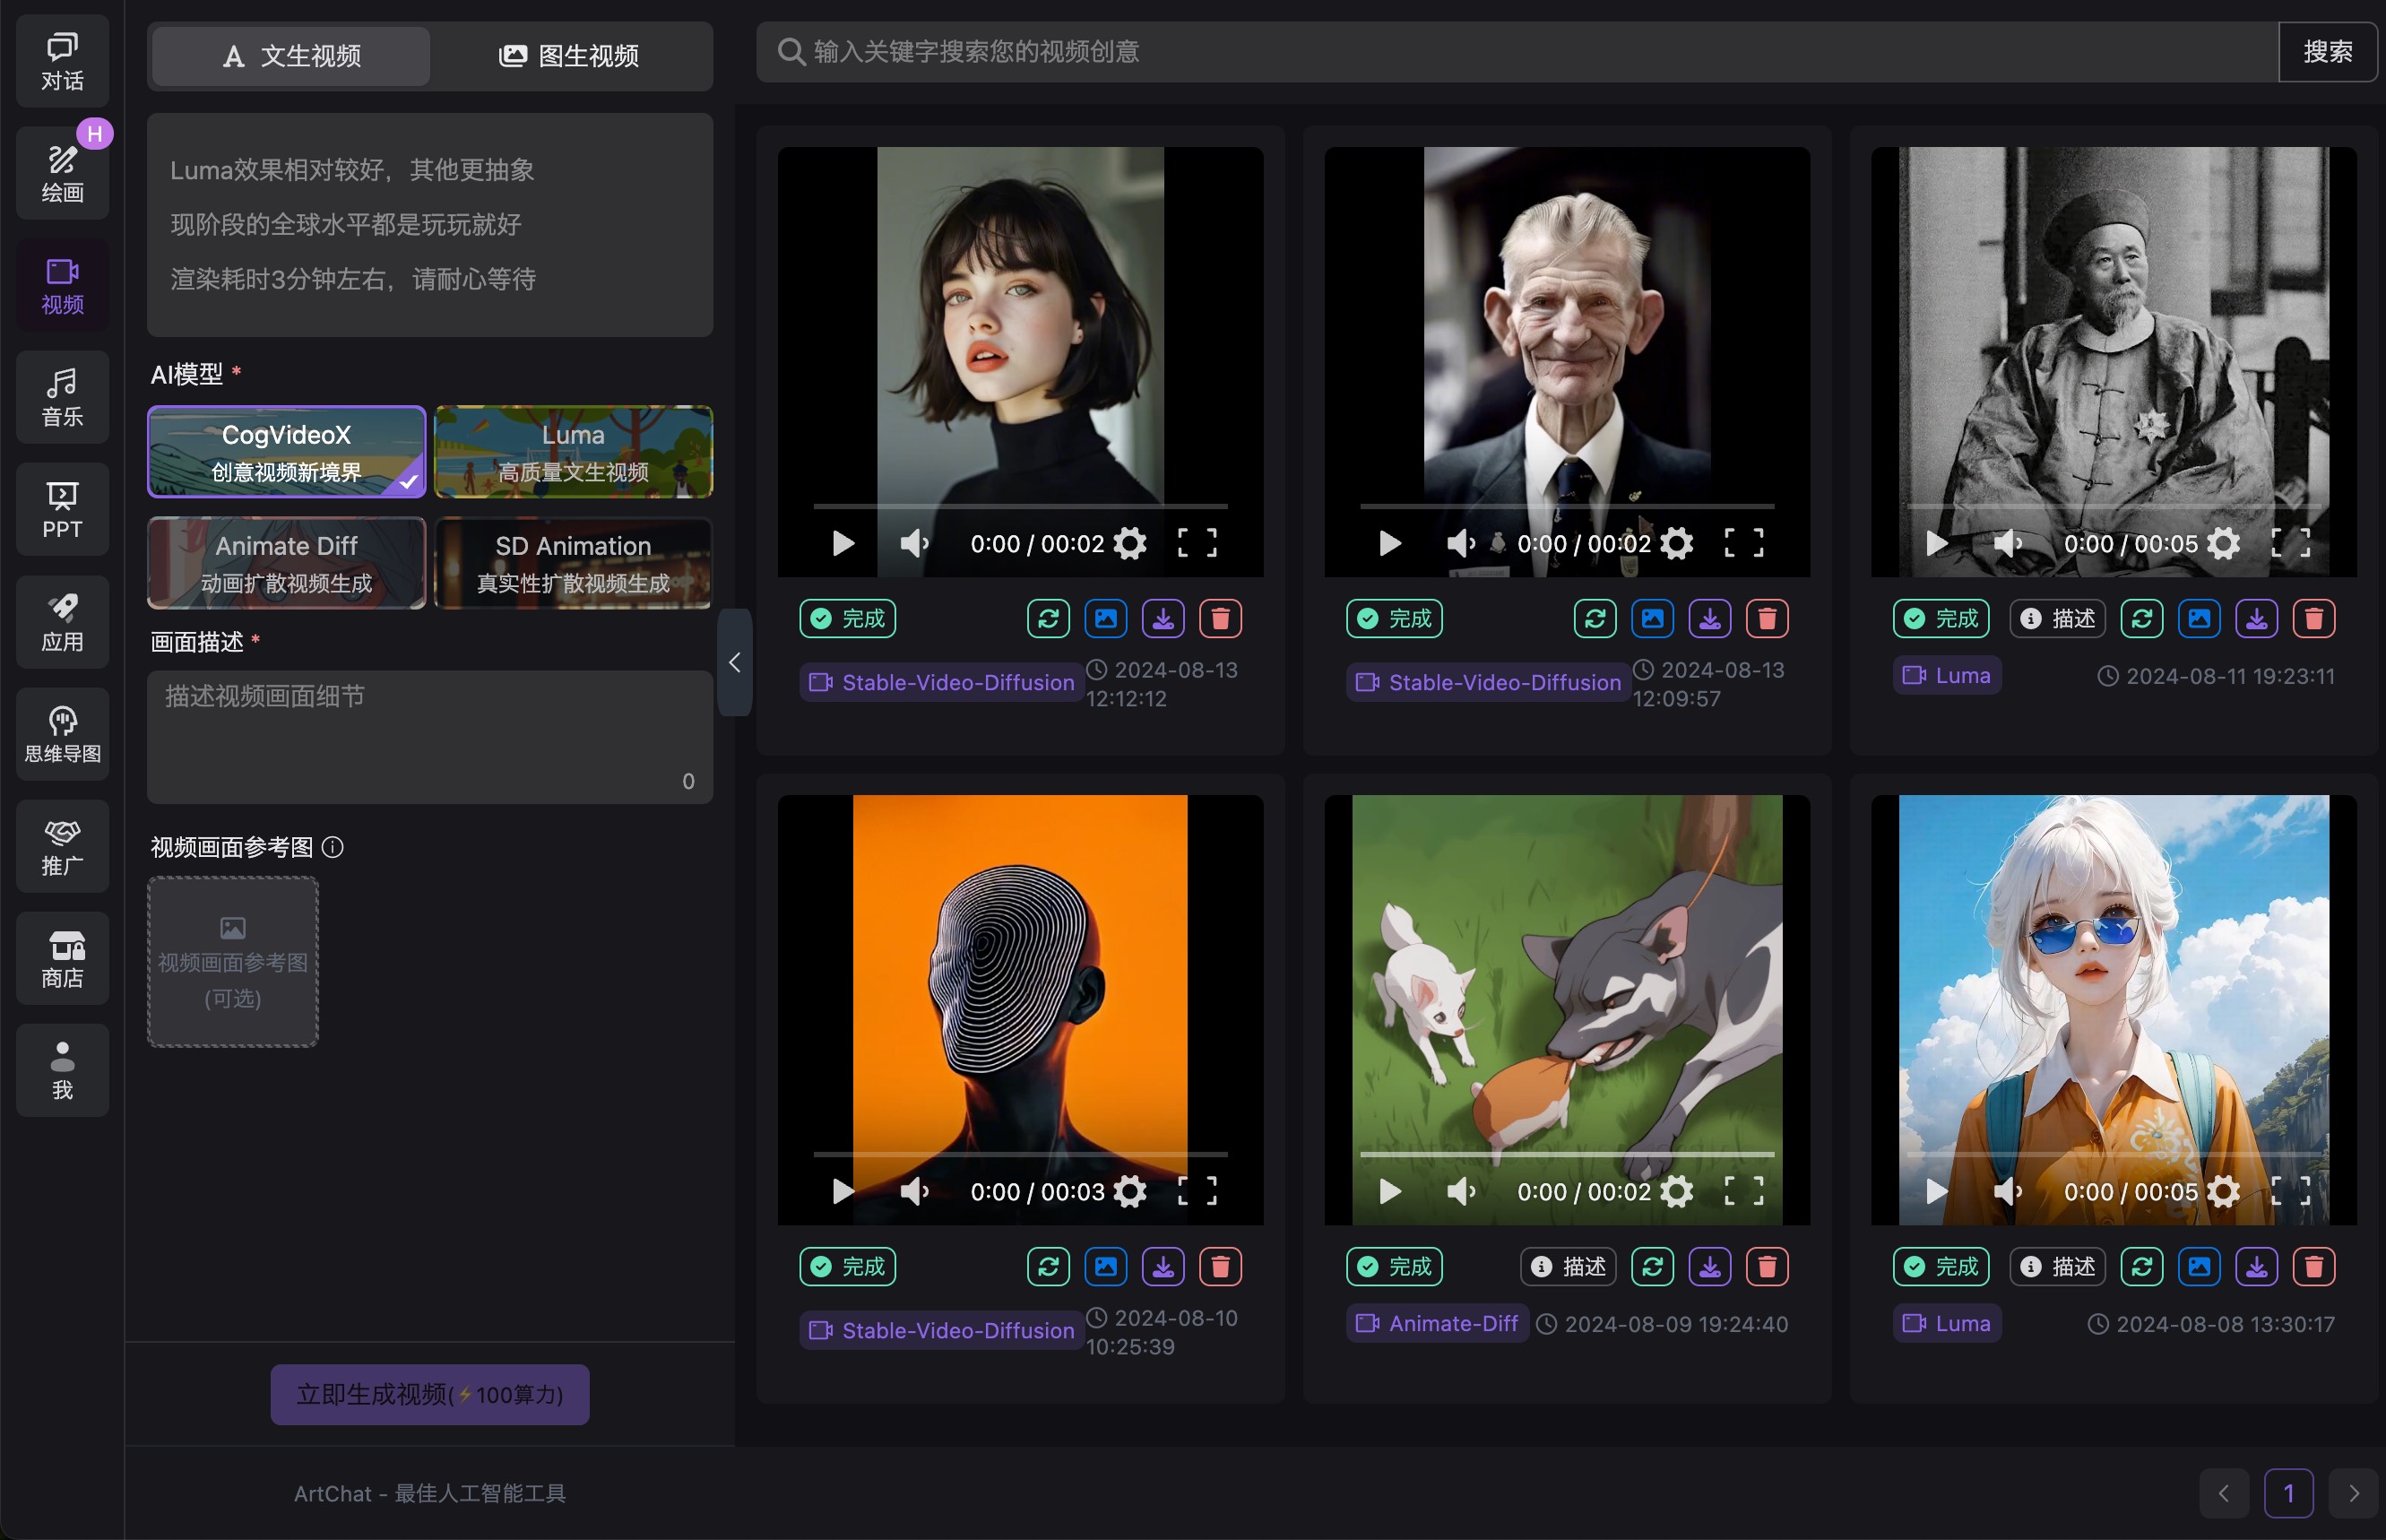Image resolution: width=2386 pixels, height=1540 pixels.
Task: Regenerate the Animate-Diff 19:24:40 video
Action: coord(1652,1266)
